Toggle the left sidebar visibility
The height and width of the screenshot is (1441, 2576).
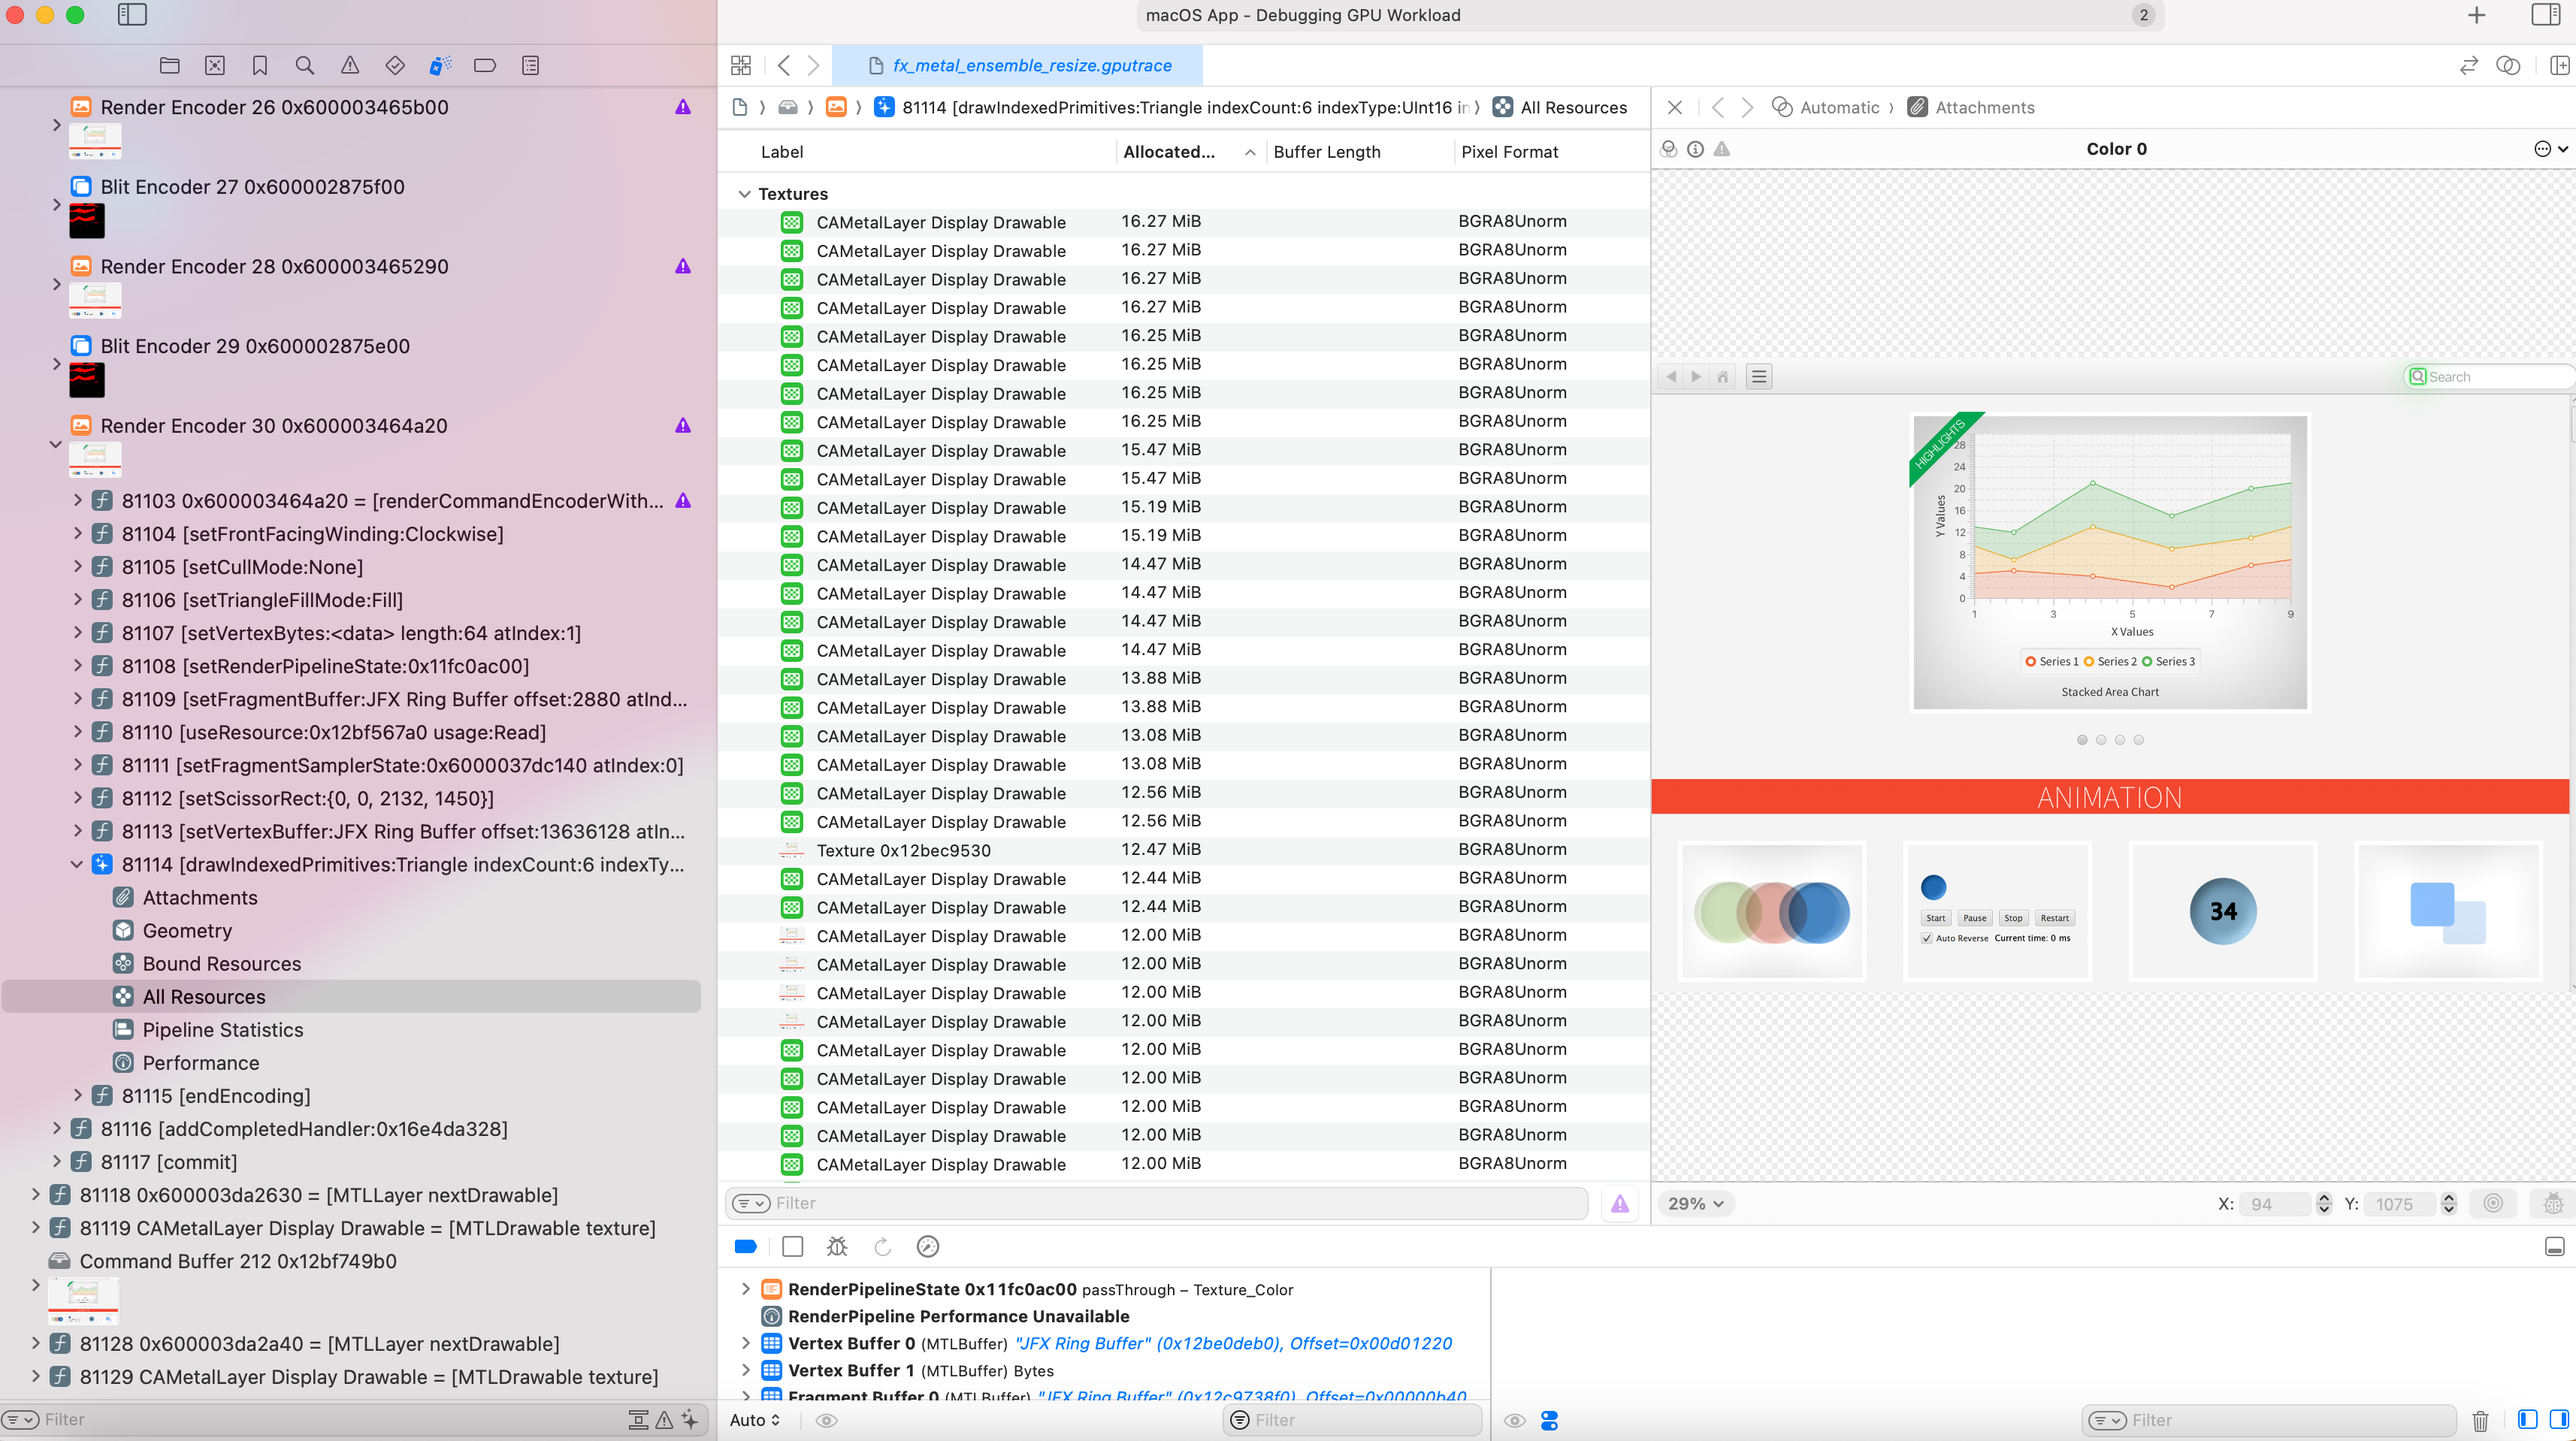pyautogui.click(x=132, y=15)
